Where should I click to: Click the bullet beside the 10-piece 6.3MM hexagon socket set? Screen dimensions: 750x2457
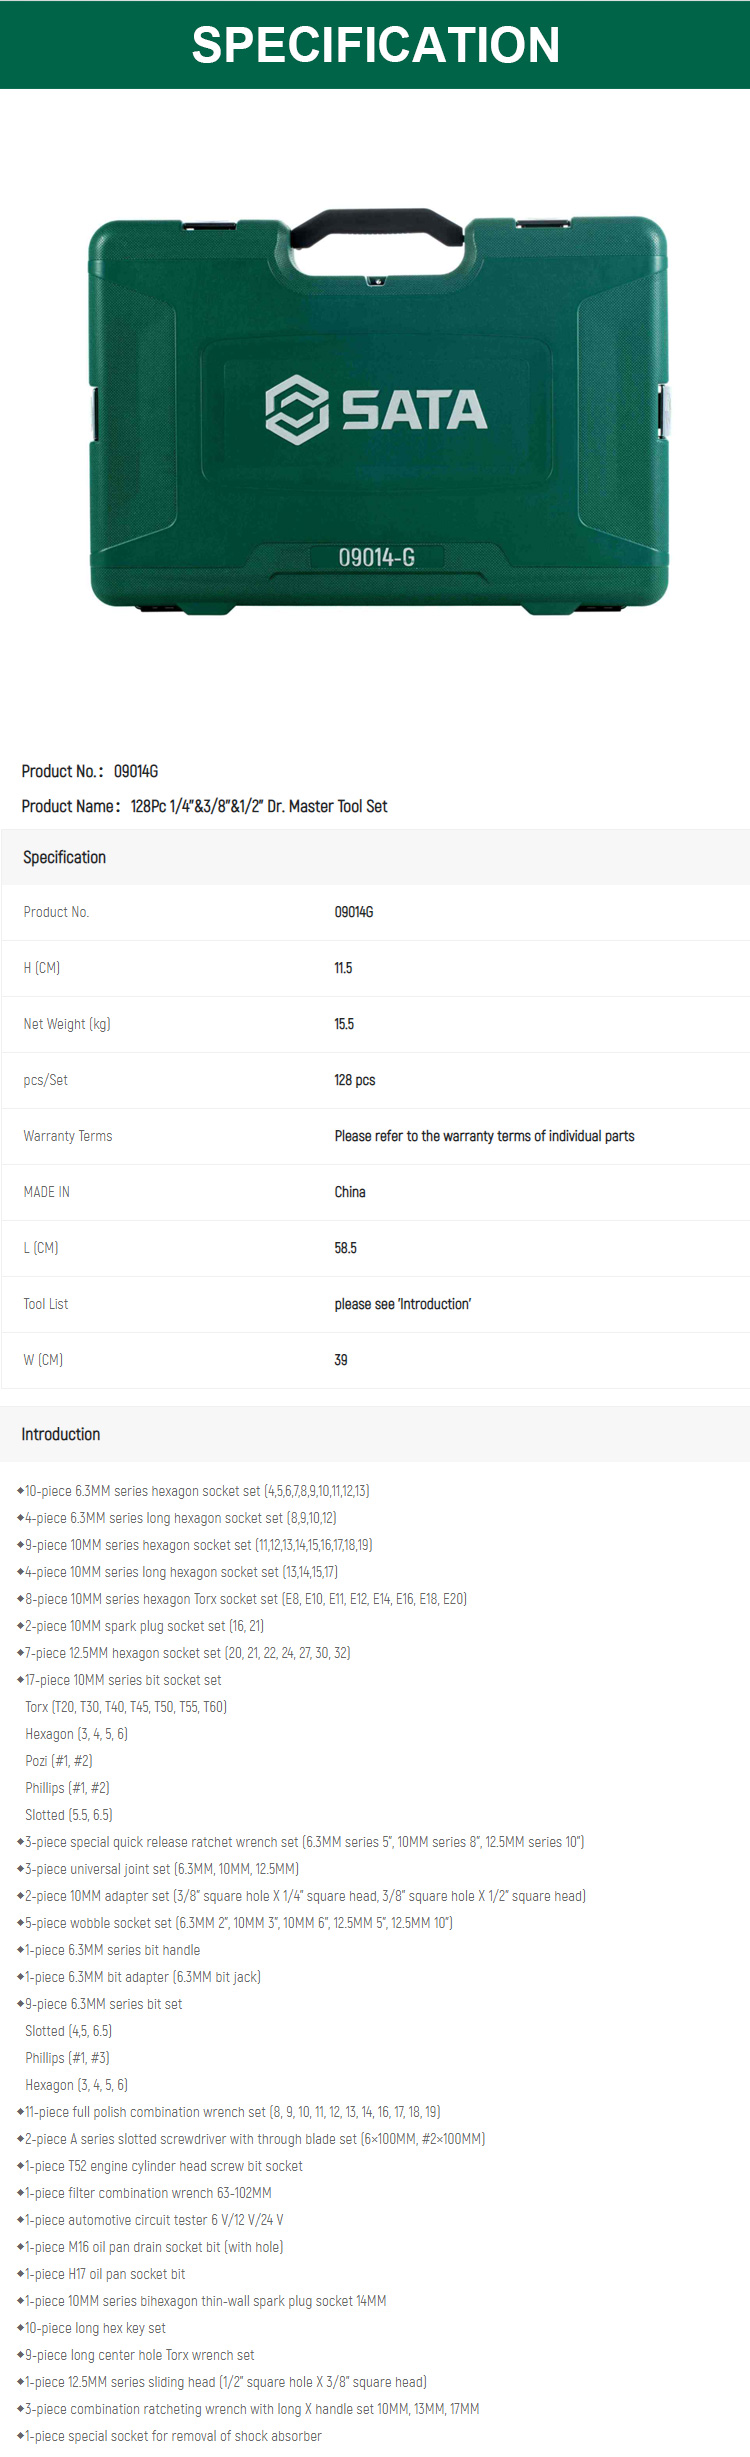point(20,1490)
